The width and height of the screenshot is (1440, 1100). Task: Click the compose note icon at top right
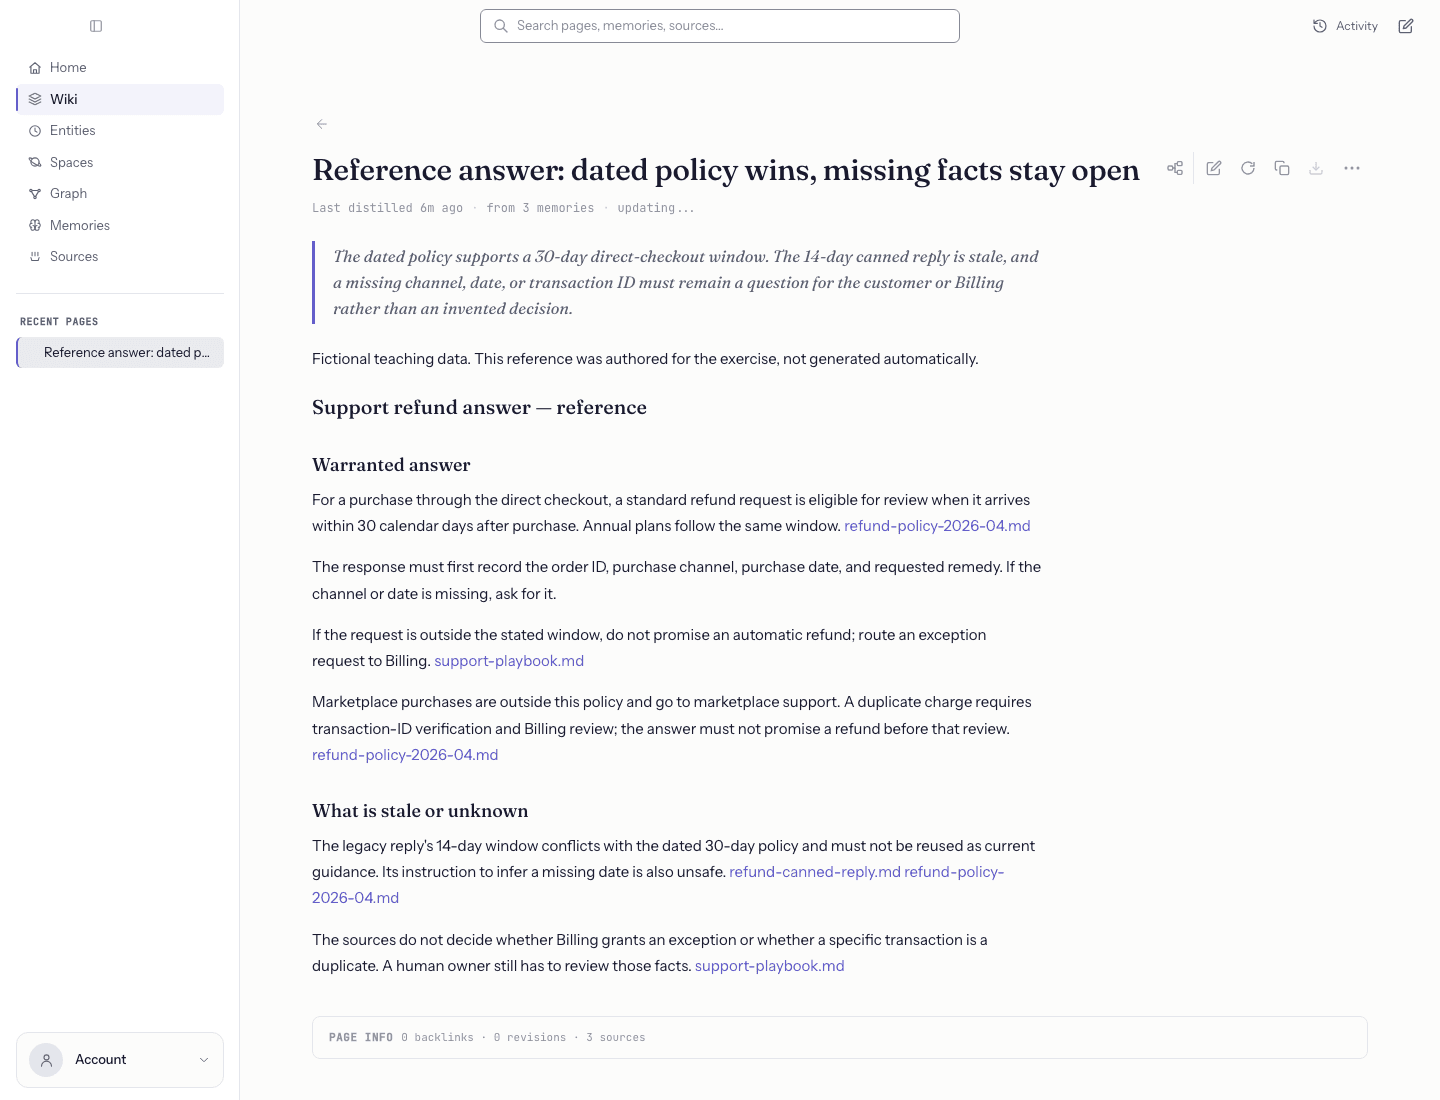click(x=1406, y=26)
